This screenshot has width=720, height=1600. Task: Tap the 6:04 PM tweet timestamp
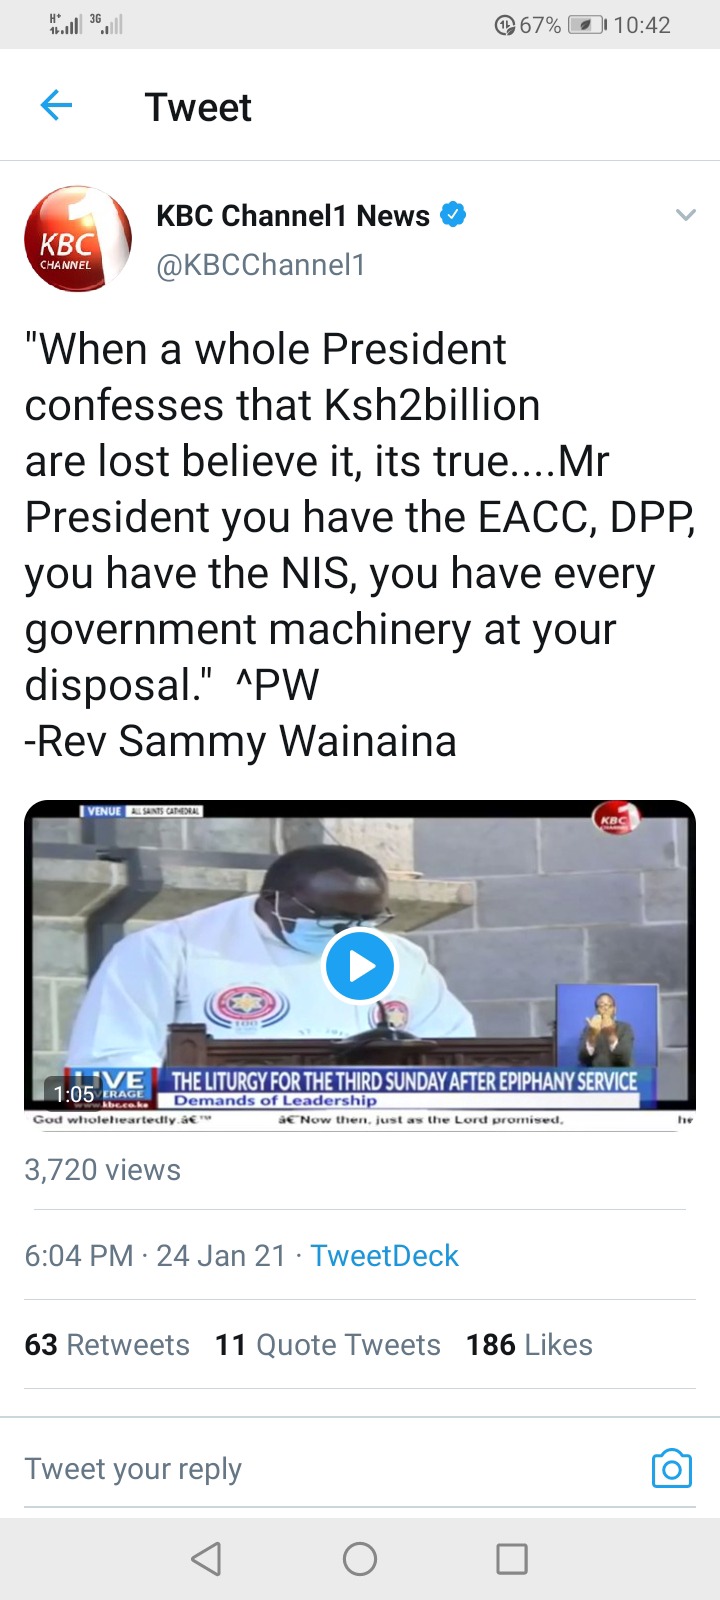(x=78, y=1255)
